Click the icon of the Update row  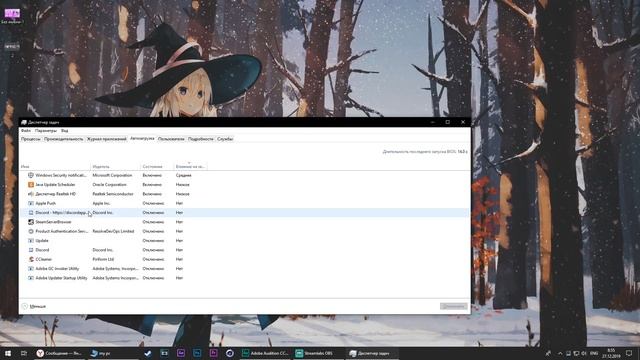pyautogui.click(x=31, y=241)
